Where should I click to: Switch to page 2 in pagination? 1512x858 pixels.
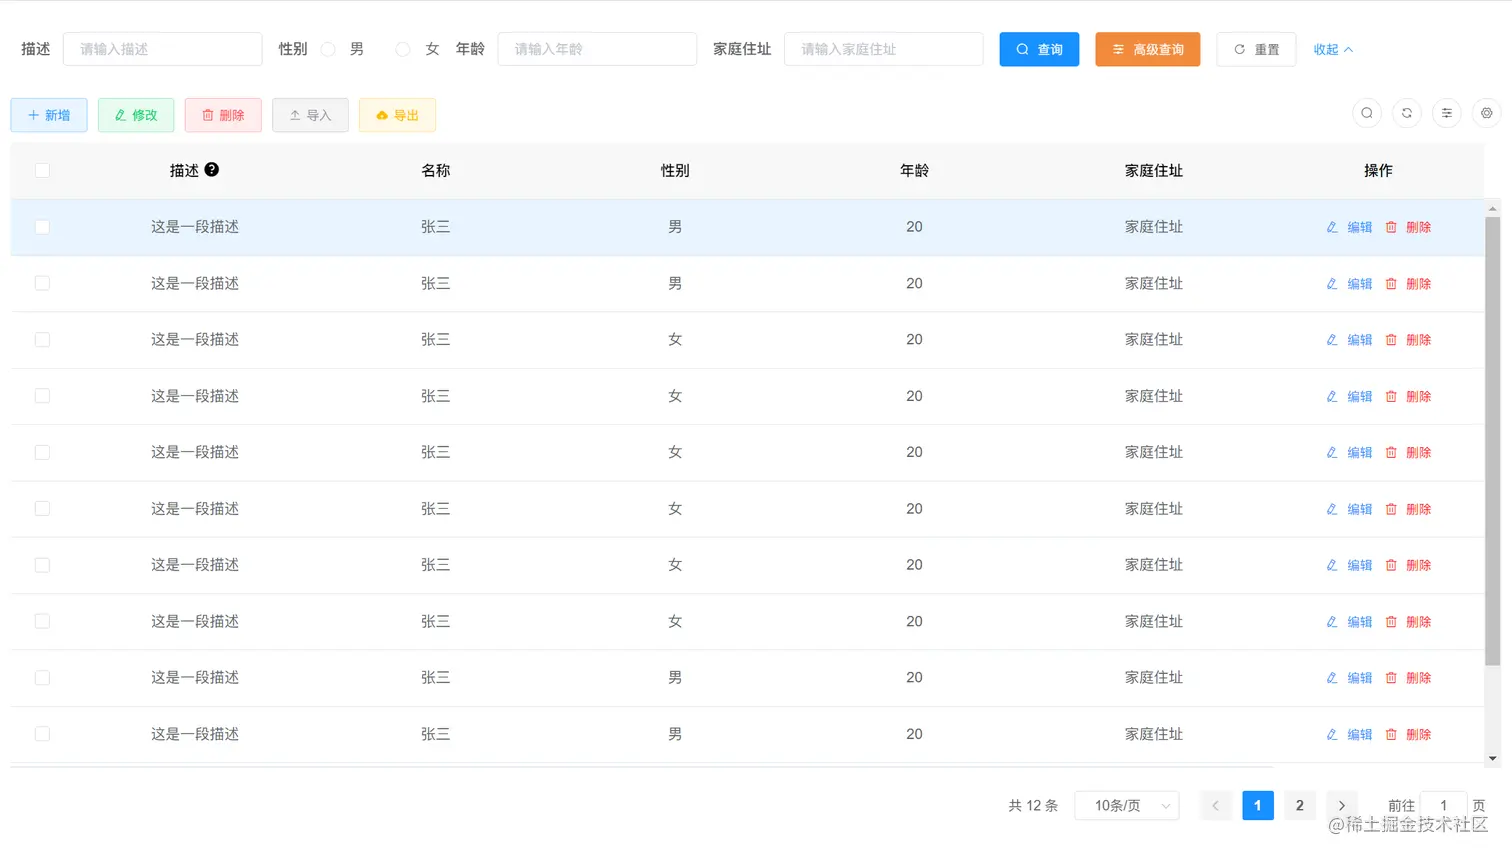[1300, 805]
